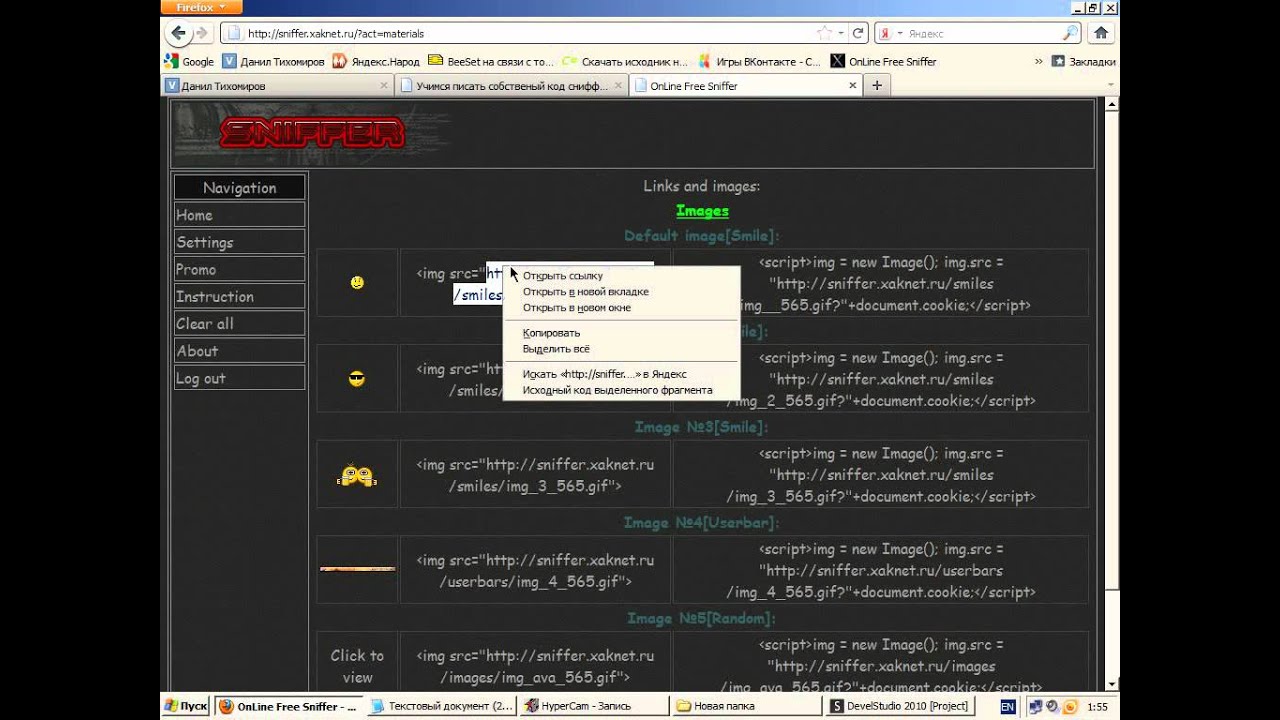Click scrollbar up arrow
This screenshot has height=720, width=1280.
click(x=1111, y=104)
